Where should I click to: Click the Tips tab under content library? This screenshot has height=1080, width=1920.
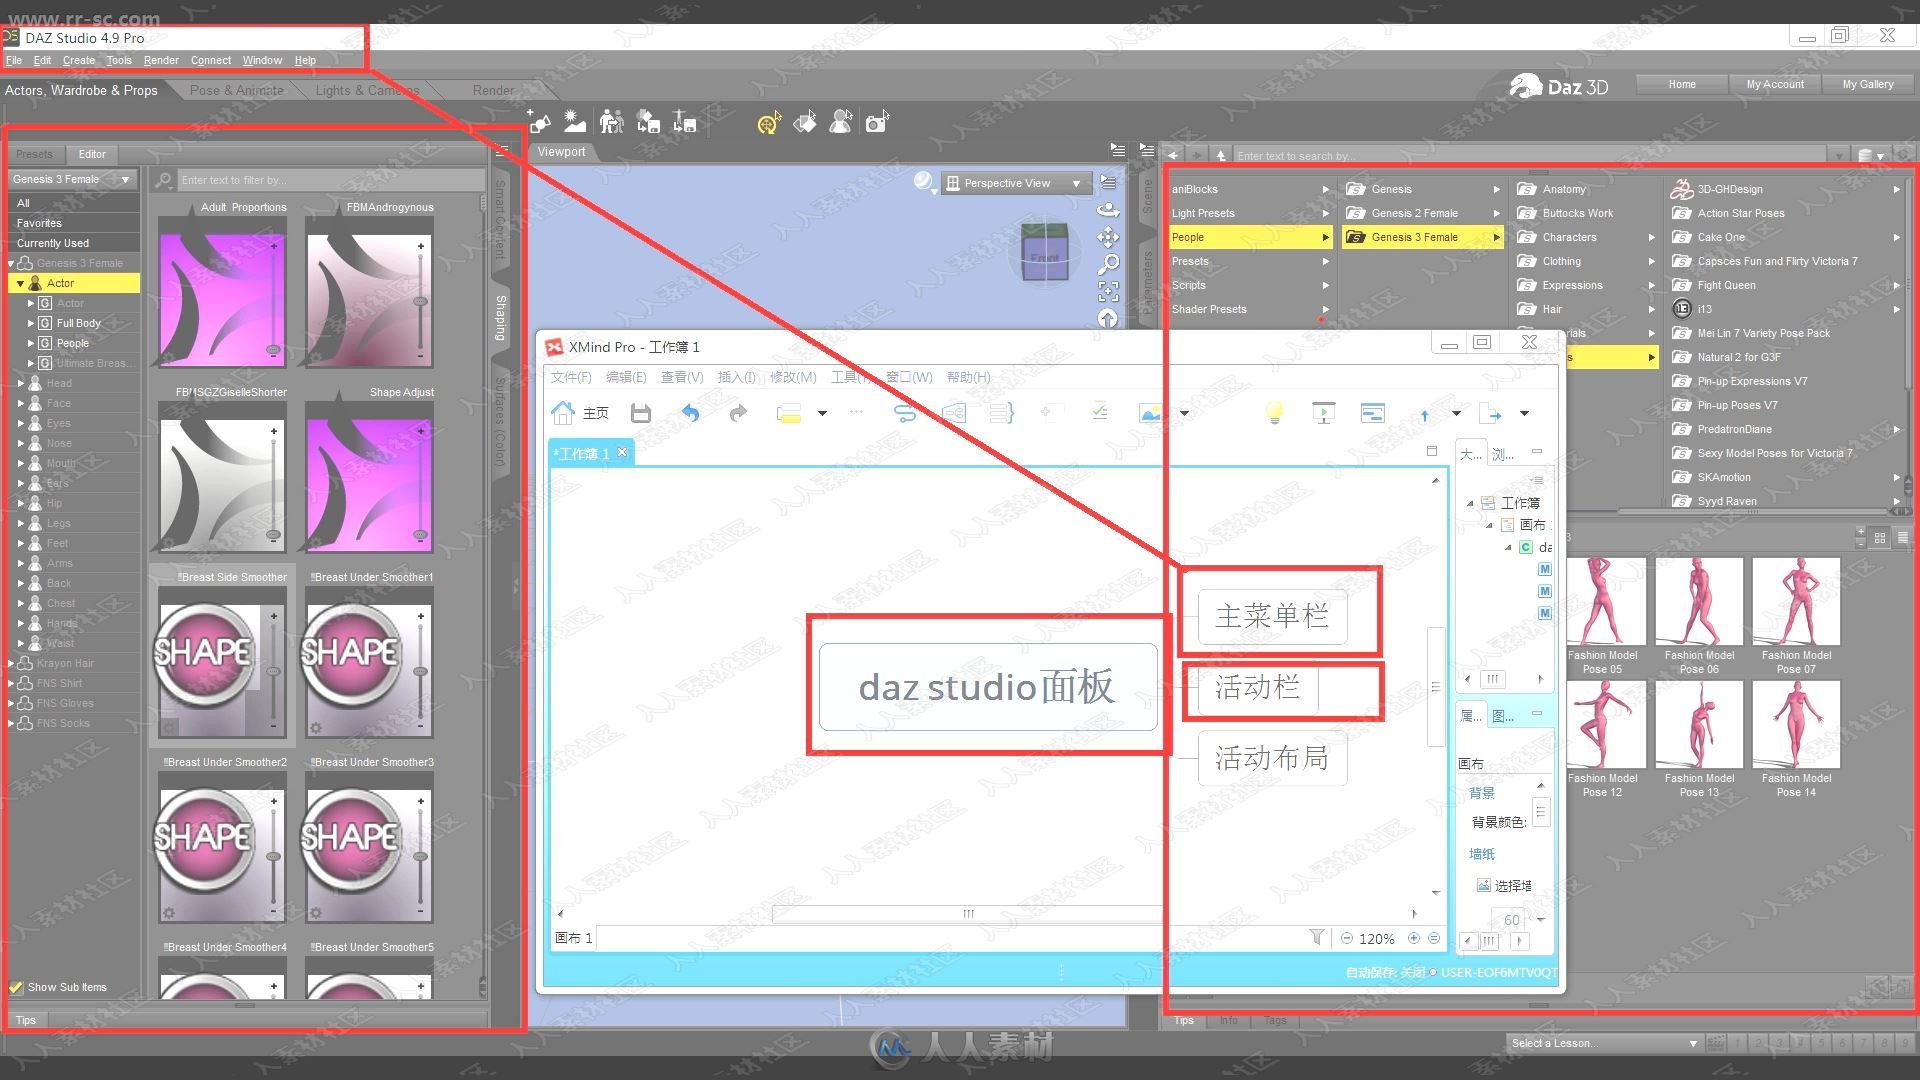pyautogui.click(x=1184, y=1020)
